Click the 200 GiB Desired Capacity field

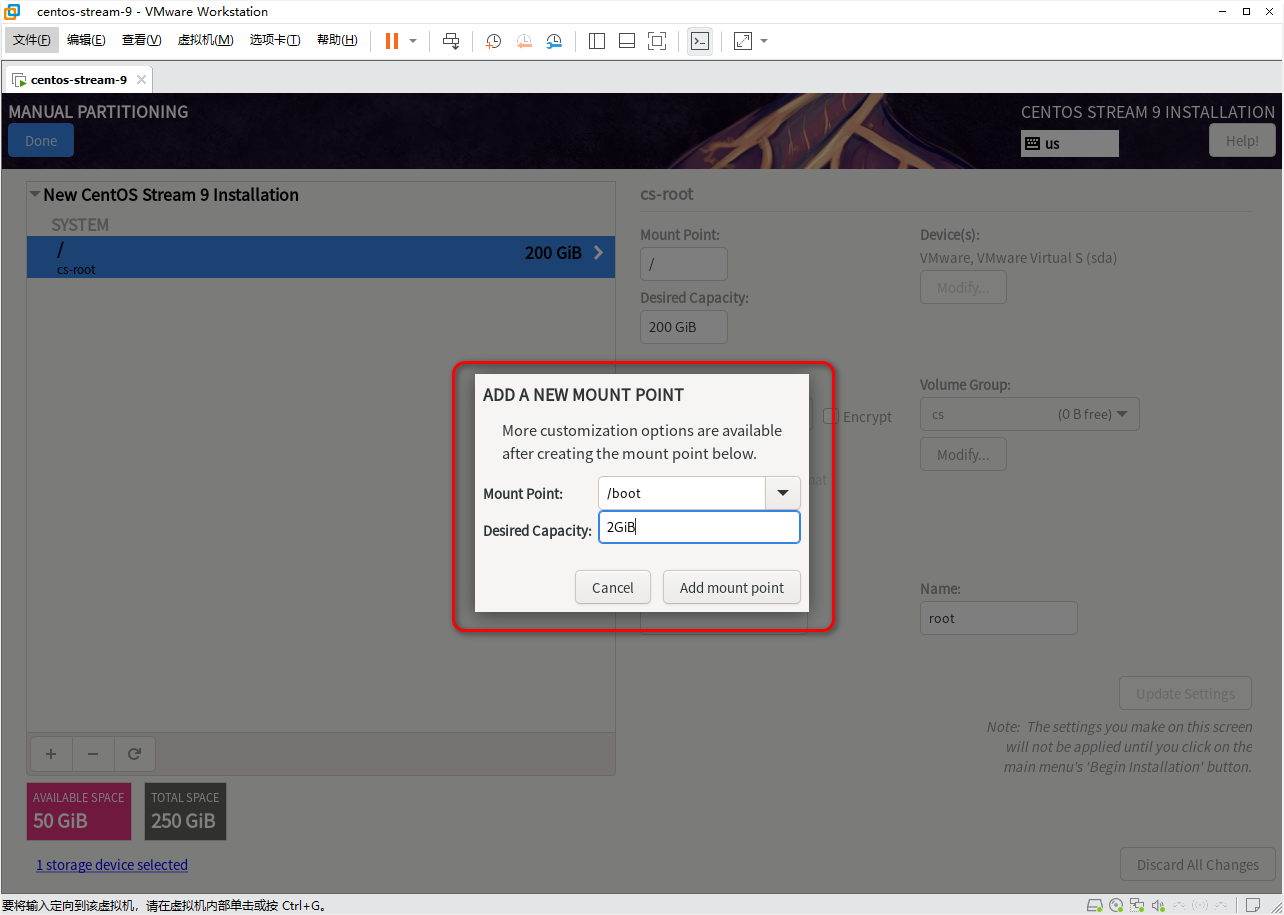tap(684, 327)
